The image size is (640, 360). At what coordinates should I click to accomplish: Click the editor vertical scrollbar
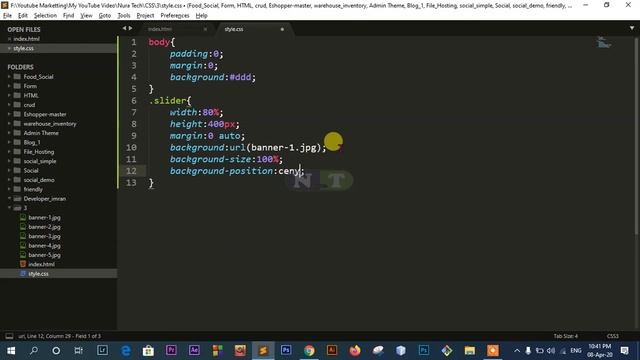pos(637,135)
